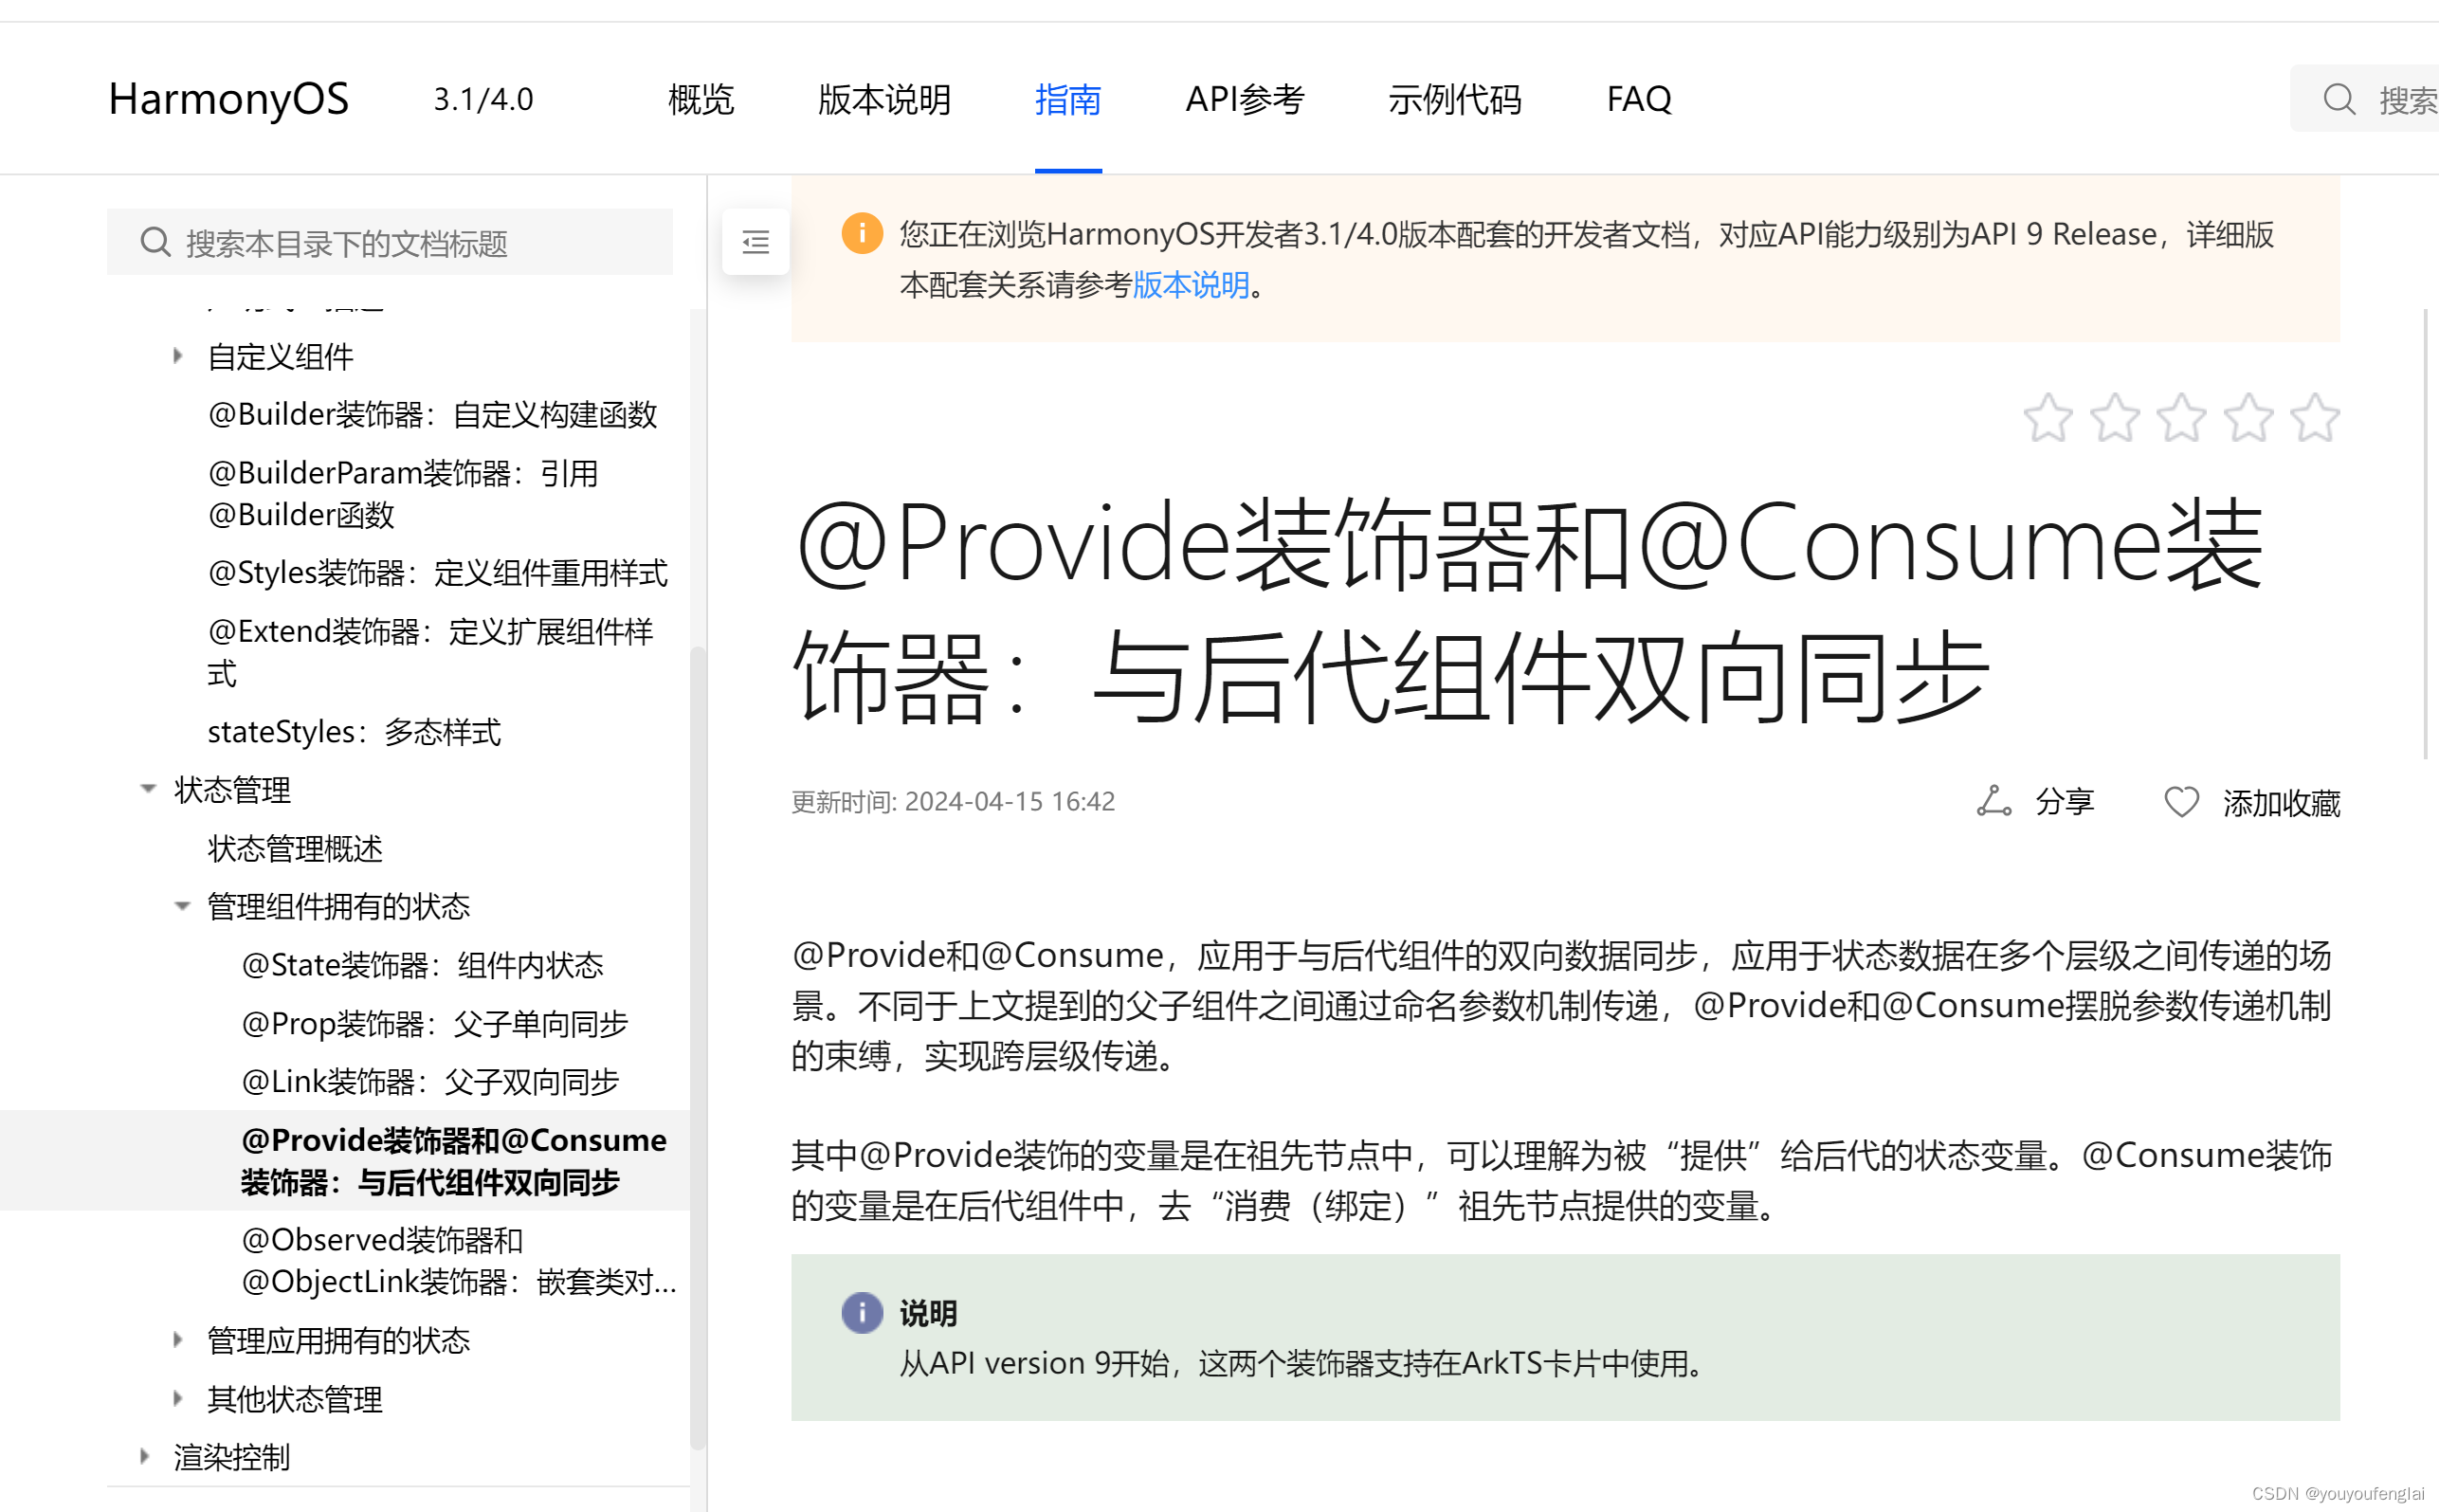Click the table of contents toggle icon

point(755,242)
